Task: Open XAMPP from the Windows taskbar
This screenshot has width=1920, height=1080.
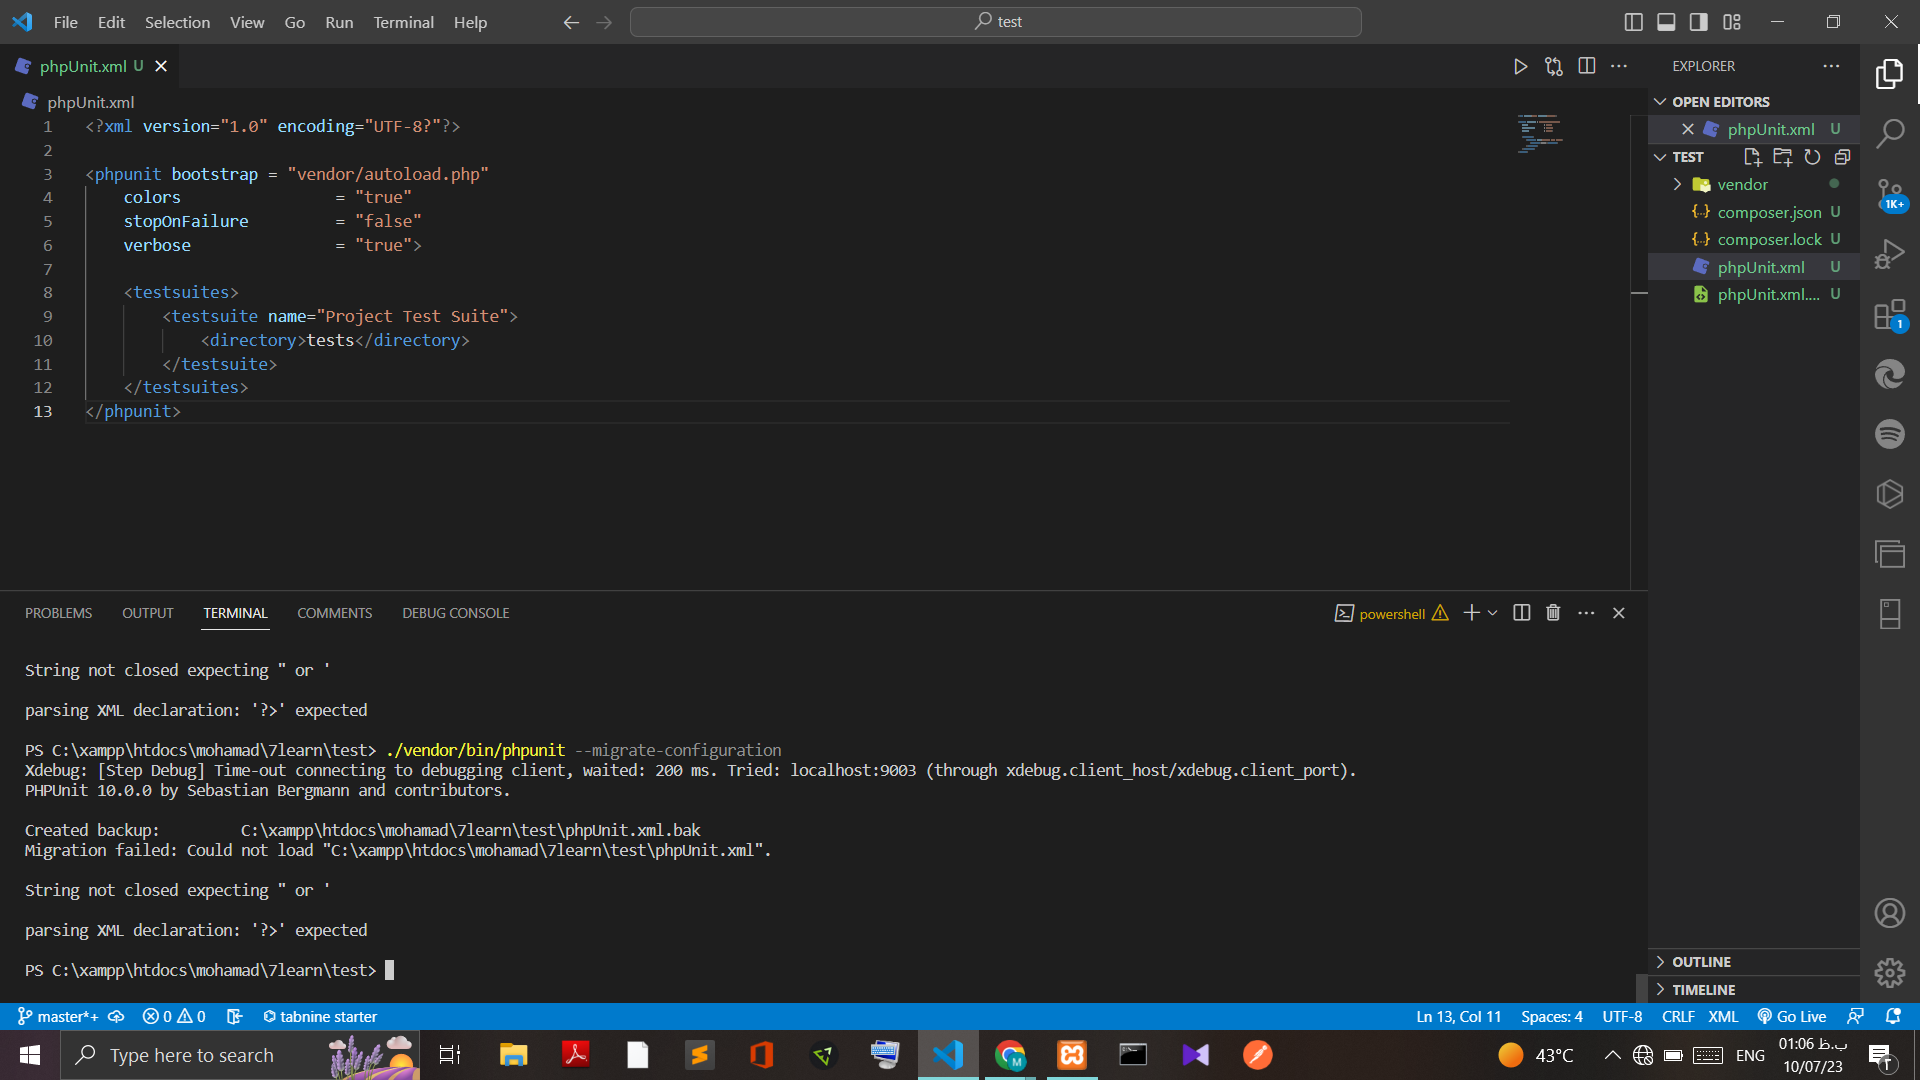Action: coord(1072,1055)
